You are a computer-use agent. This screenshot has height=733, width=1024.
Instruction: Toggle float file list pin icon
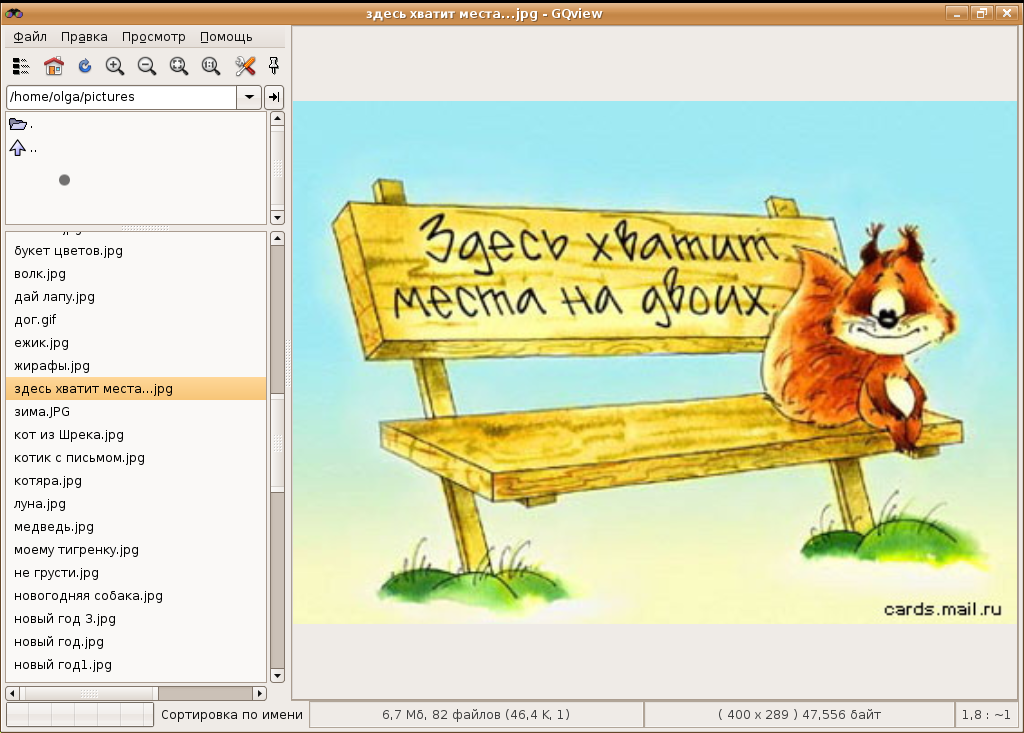[274, 66]
